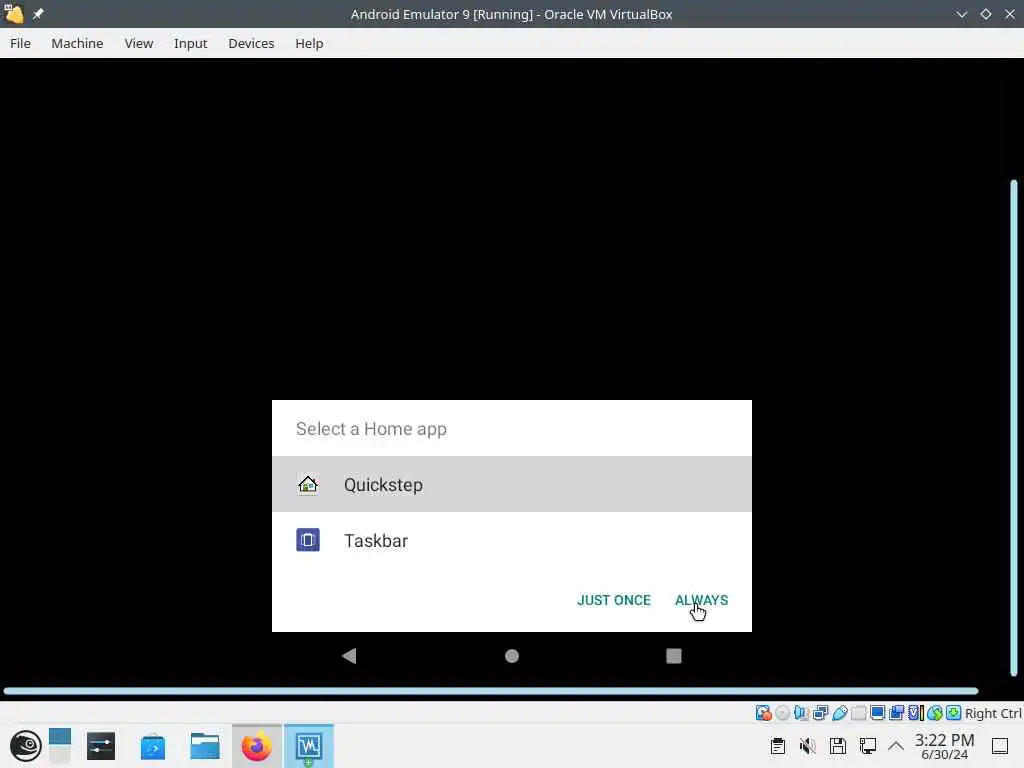
Task: Click the show desktop button
Action: [x=1000, y=746]
